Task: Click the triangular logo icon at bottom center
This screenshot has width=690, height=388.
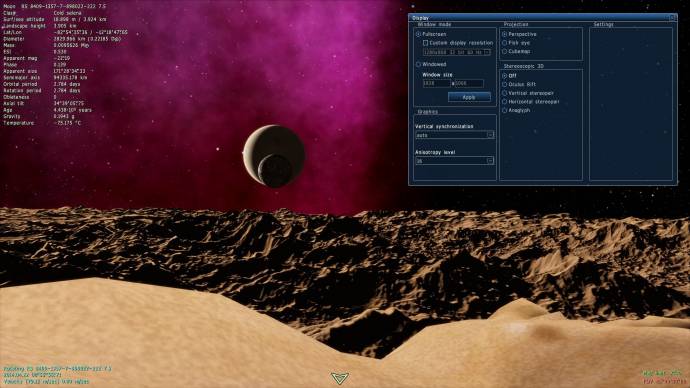Action: pyautogui.click(x=340, y=377)
